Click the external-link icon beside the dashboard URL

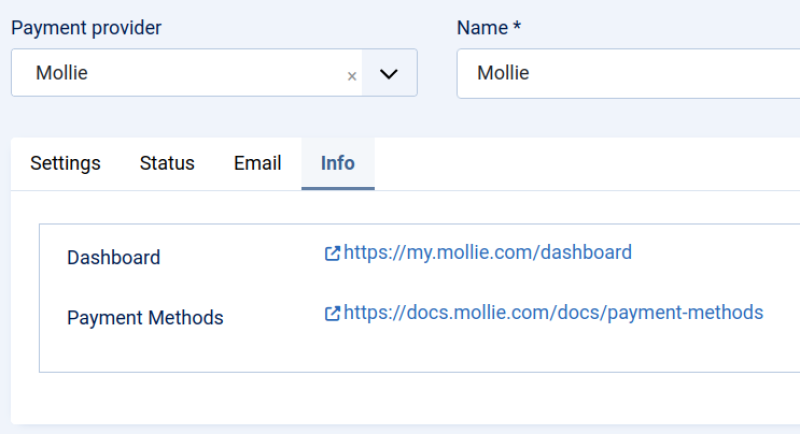[x=332, y=253]
